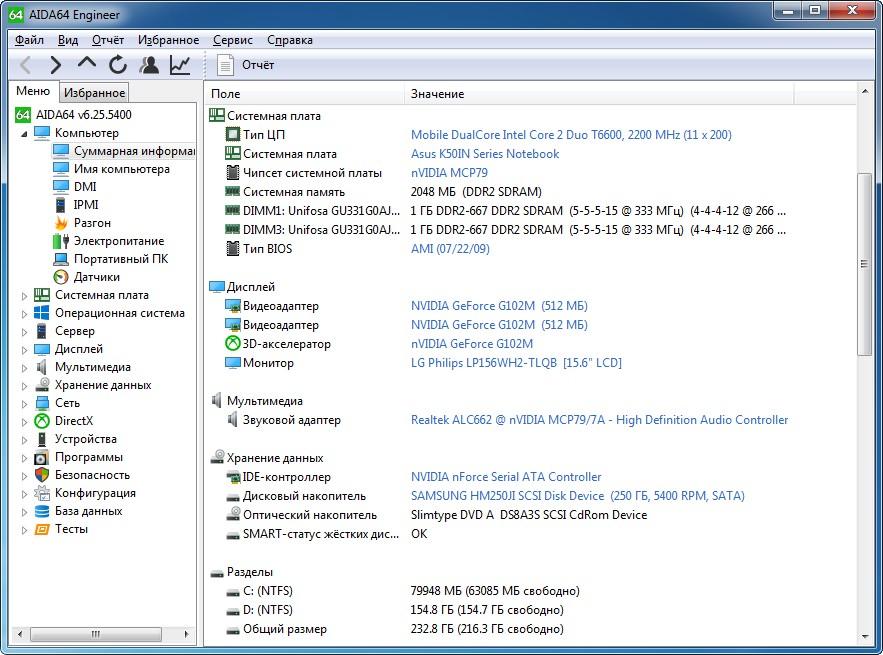Click the Электропитание battery icon
883x655 pixels.
(61, 241)
